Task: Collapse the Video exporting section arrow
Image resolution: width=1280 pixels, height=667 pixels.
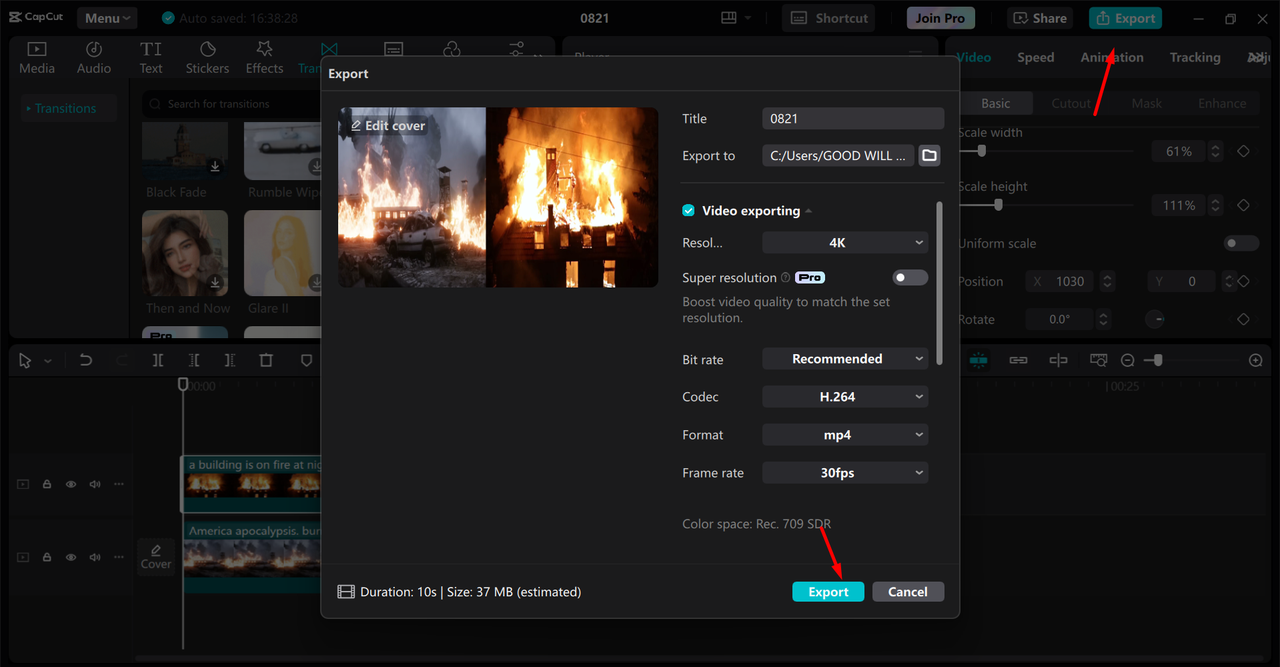Action: pos(809,211)
